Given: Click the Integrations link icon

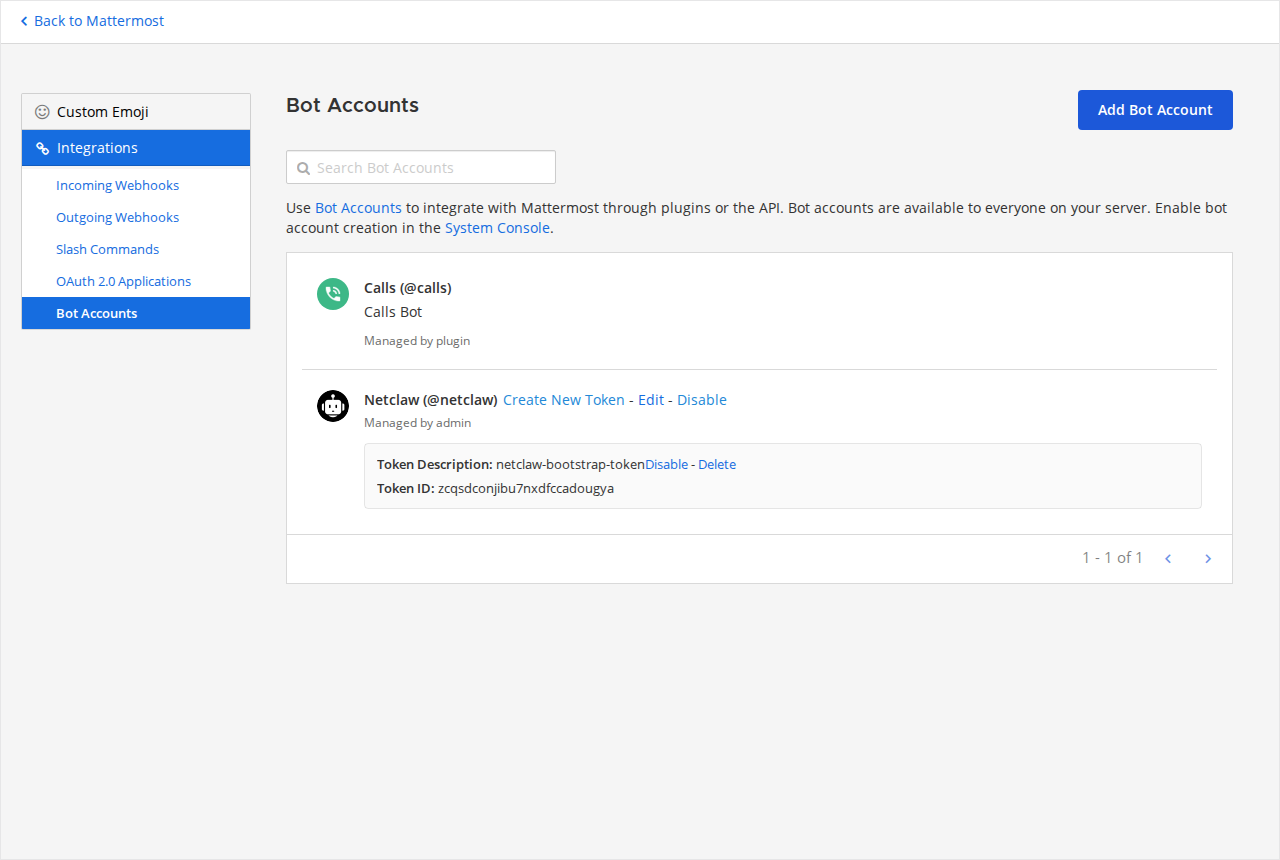Looking at the screenshot, I should pos(42,148).
